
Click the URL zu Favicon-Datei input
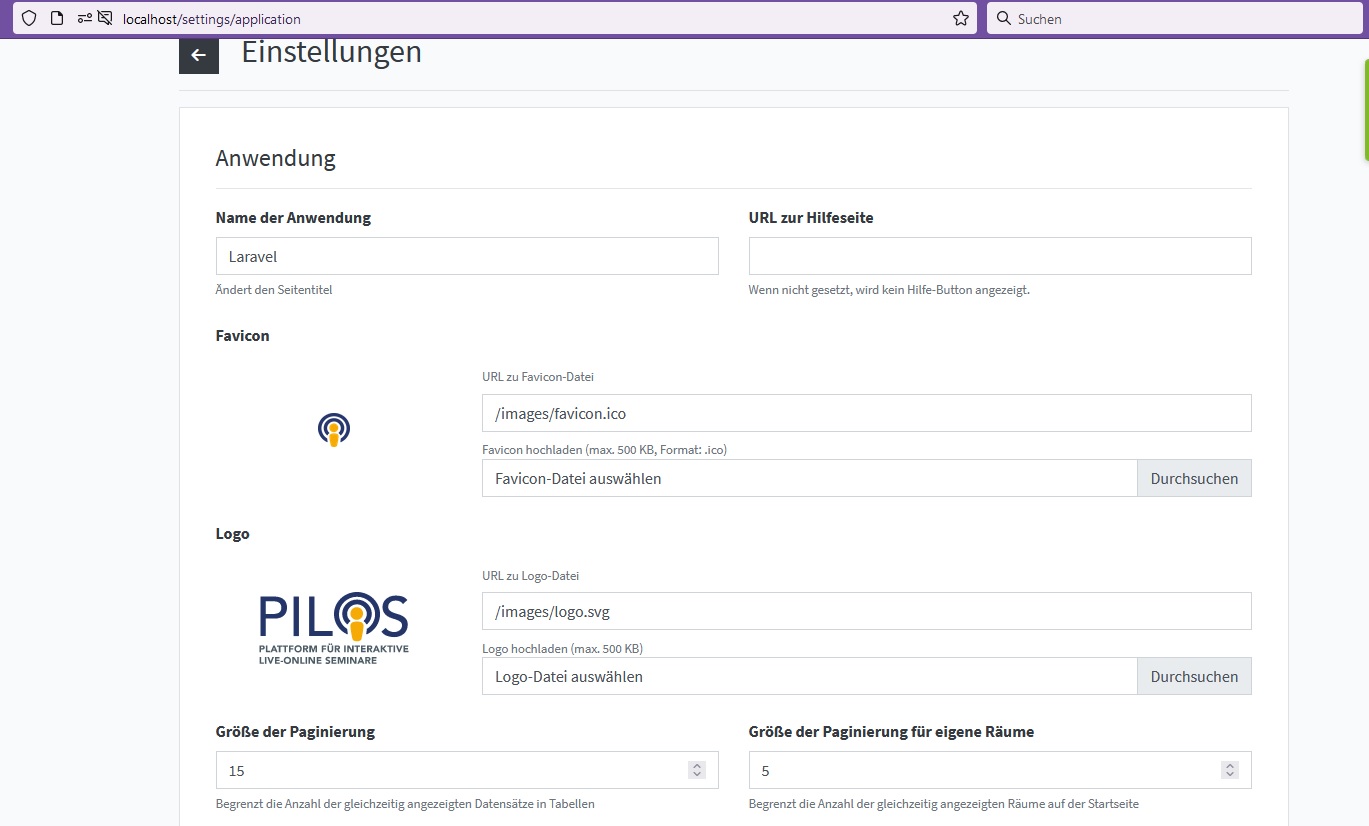tap(867, 413)
